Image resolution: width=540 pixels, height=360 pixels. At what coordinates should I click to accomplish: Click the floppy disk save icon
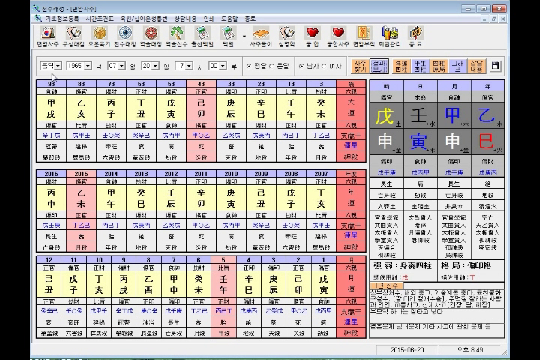(495, 66)
